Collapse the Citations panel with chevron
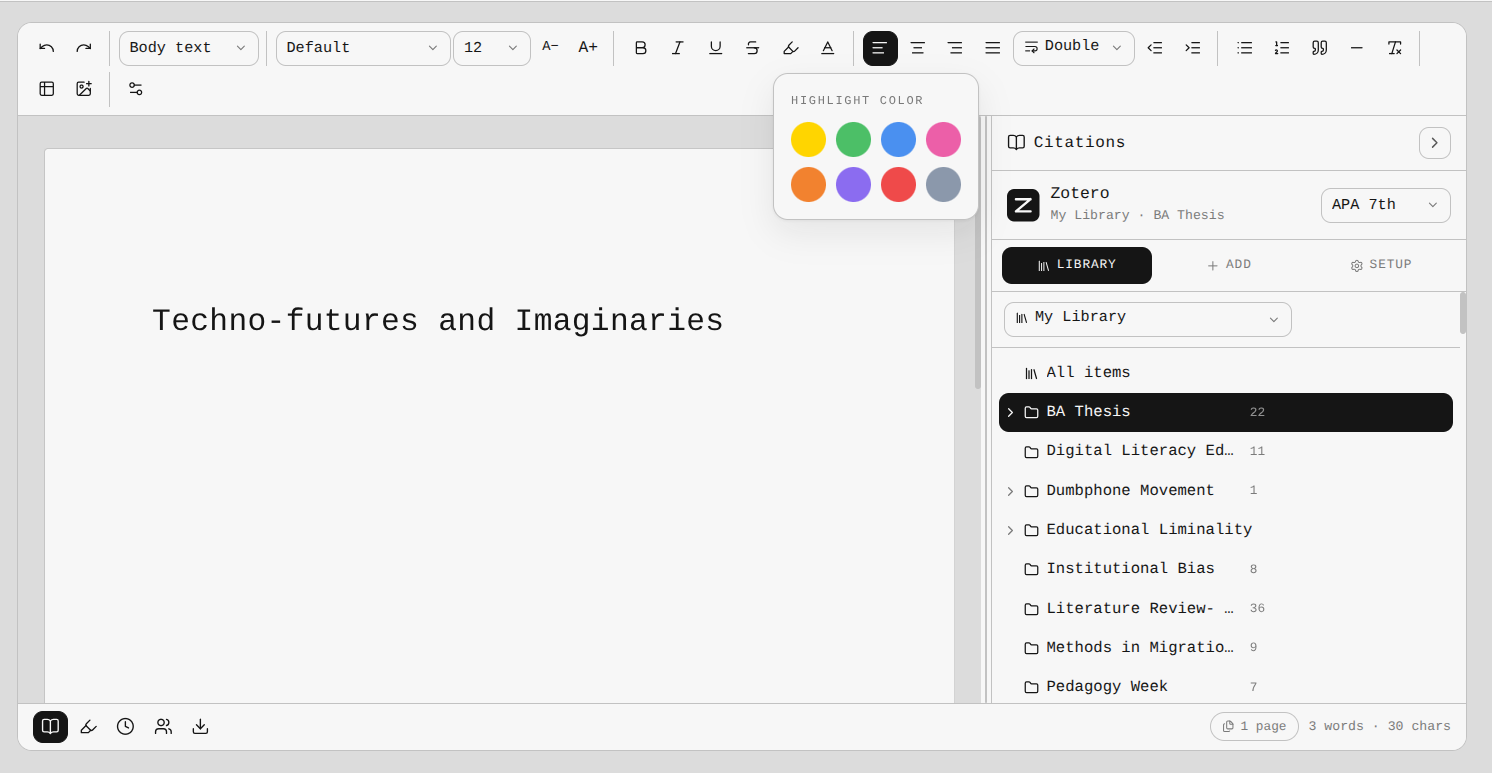 coord(1435,143)
